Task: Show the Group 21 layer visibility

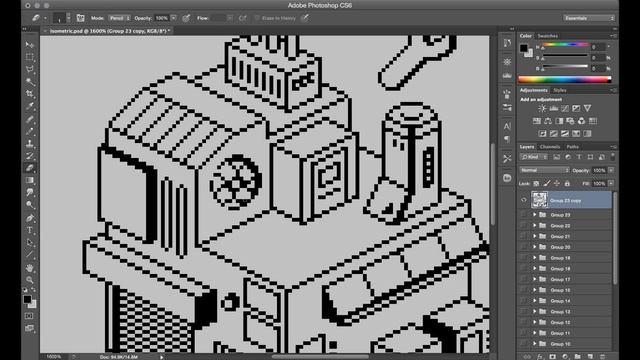Action: [x=524, y=236]
